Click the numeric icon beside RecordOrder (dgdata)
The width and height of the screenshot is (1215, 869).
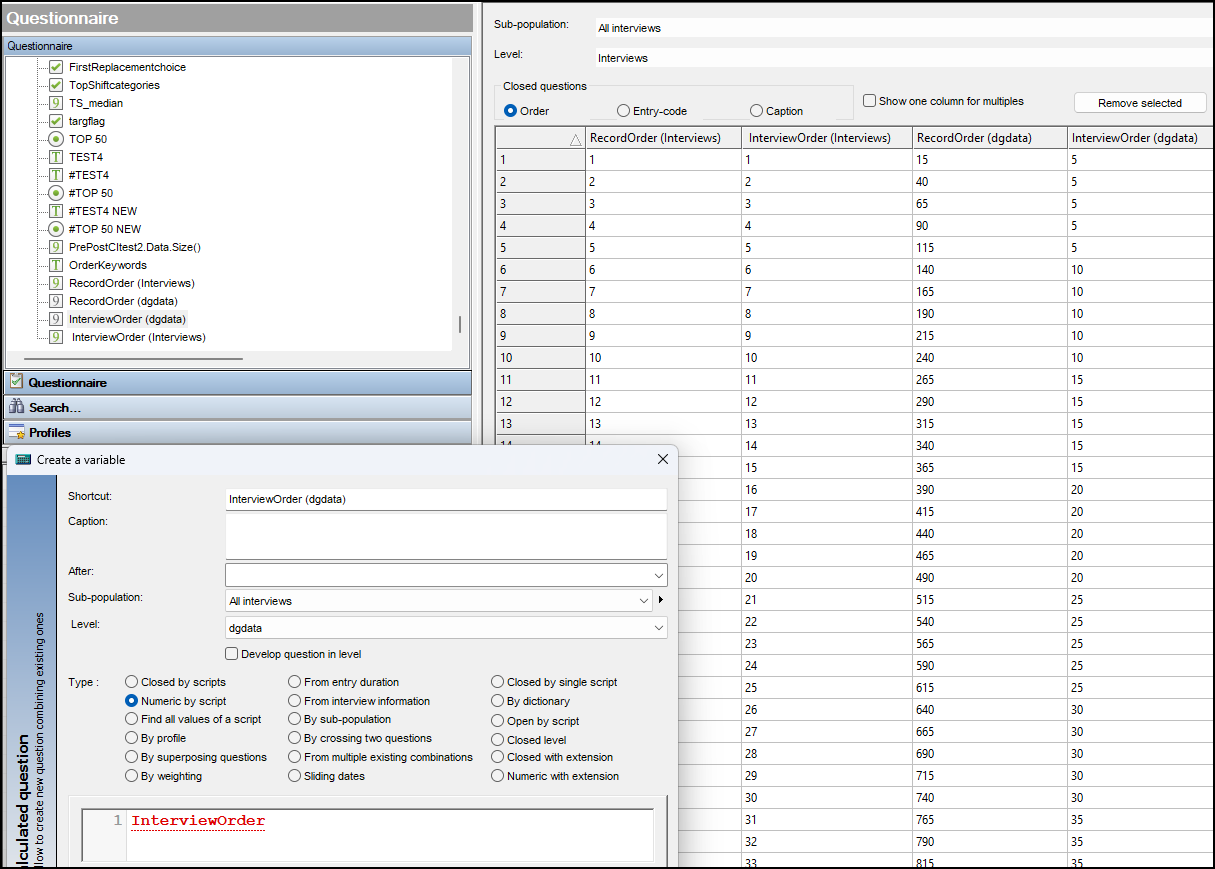coord(56,301)
